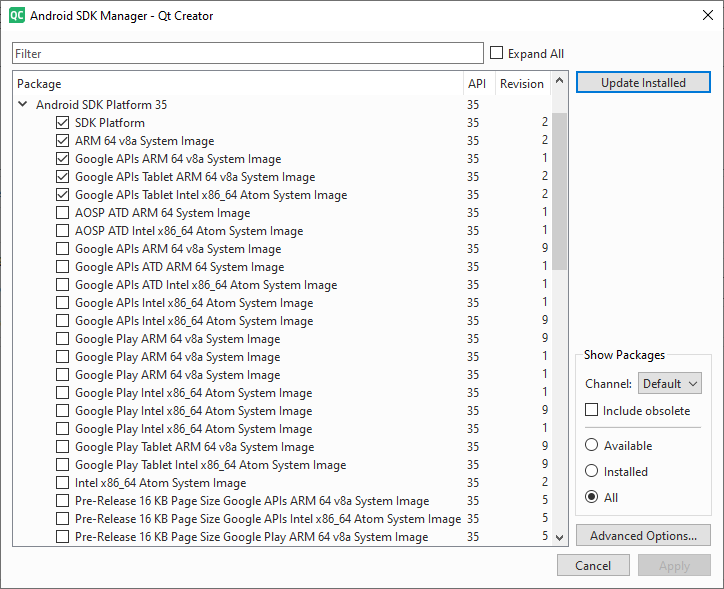Click the Update Installed button
Viewport: 724px width, 589px height.
[643, 83]
